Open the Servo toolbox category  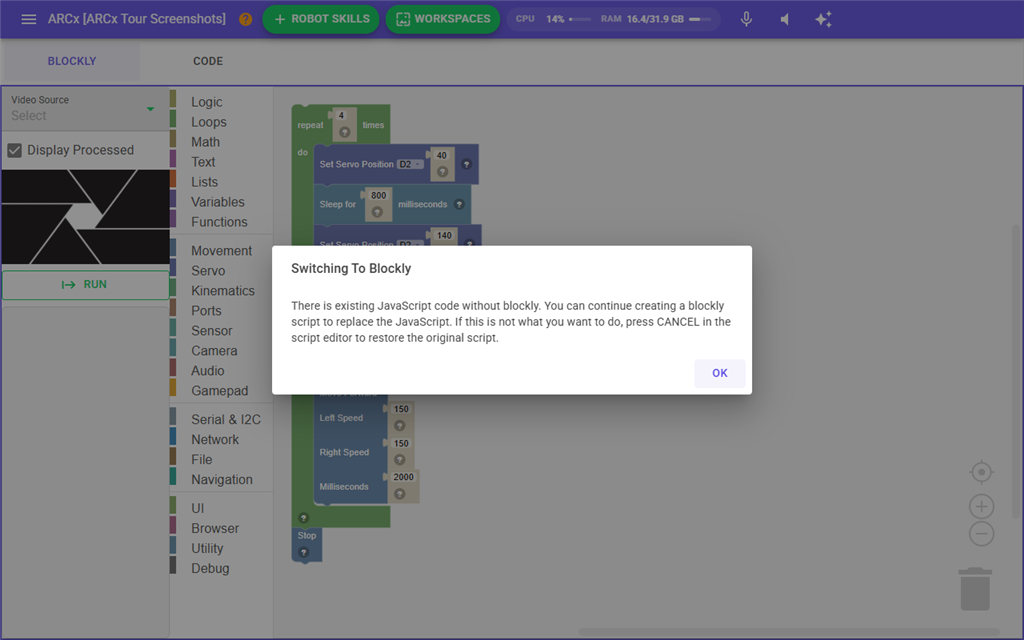click(x=208, y=270)
